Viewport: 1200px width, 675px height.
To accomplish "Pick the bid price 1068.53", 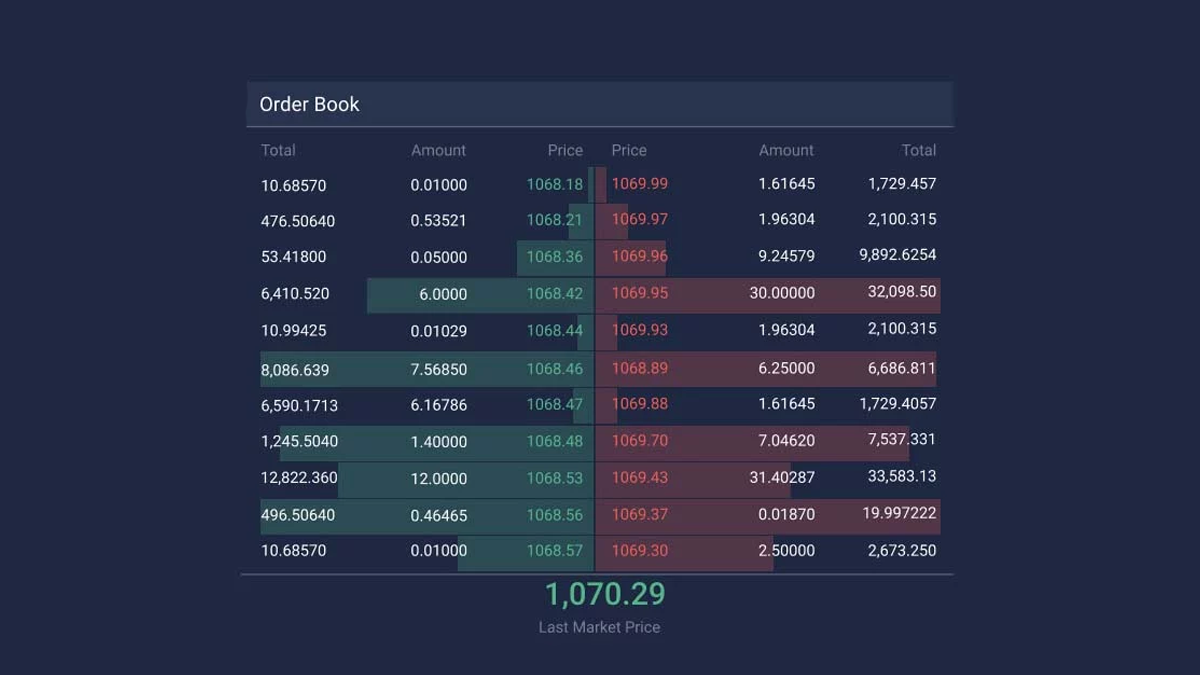I will 554,478.
